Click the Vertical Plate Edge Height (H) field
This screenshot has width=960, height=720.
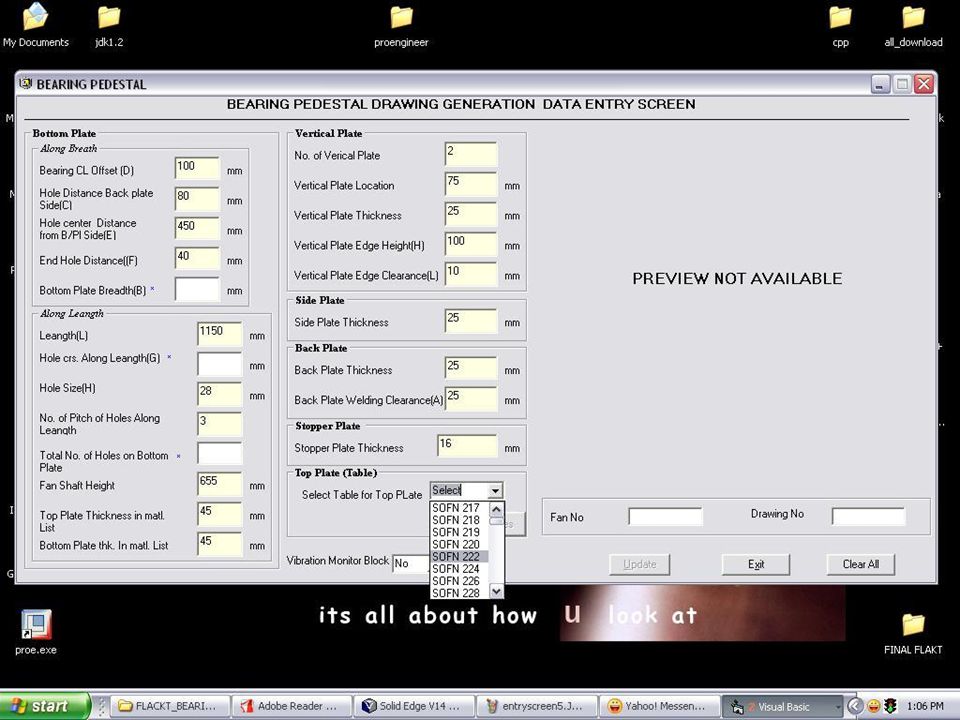pyautogui.click(x=471, y=244)
